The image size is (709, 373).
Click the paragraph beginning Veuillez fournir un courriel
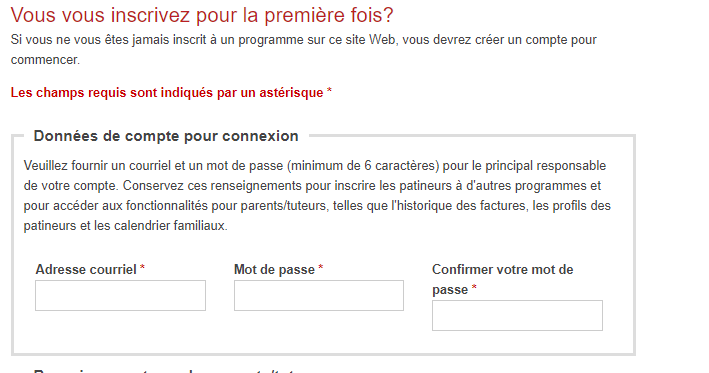click(x=317, y=196)
